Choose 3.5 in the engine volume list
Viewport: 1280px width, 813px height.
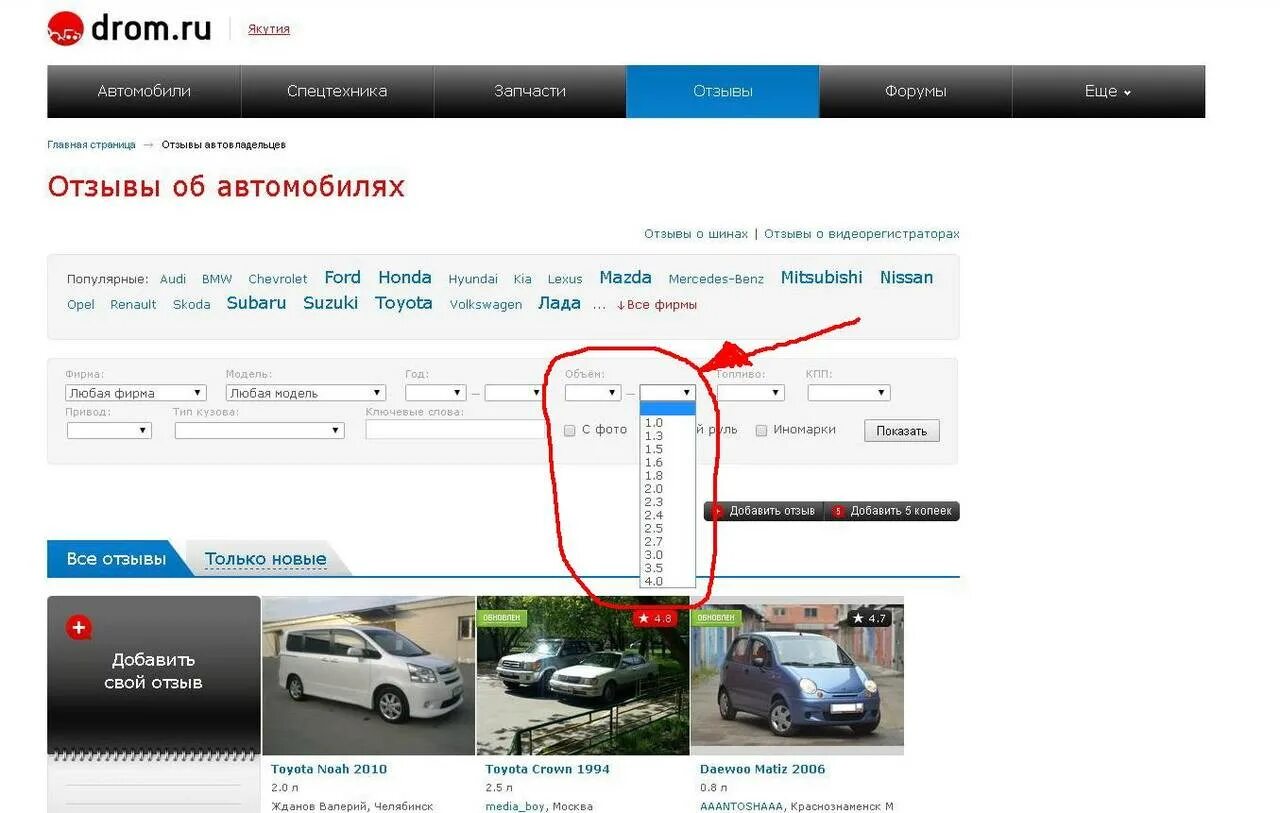tap(667, 568)
